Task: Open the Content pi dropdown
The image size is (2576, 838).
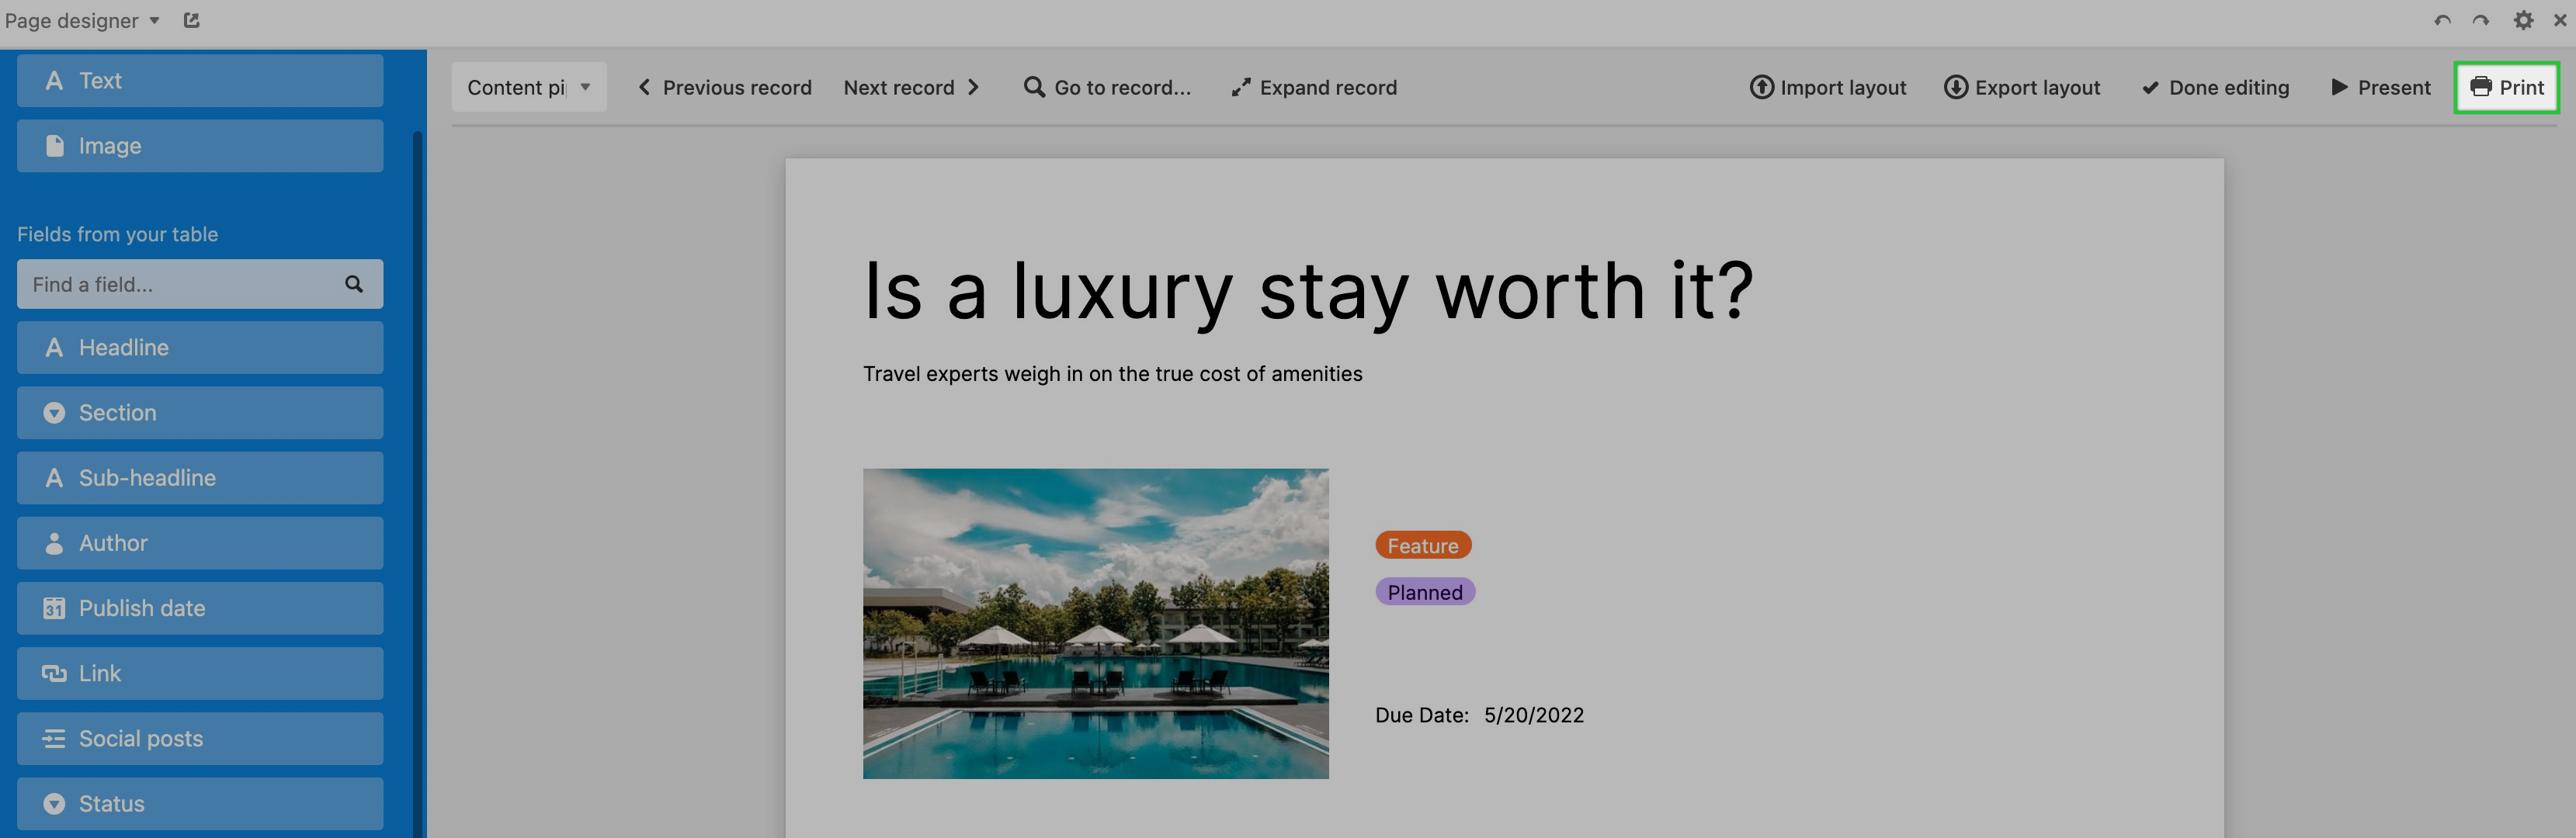Action: point(526,85)
